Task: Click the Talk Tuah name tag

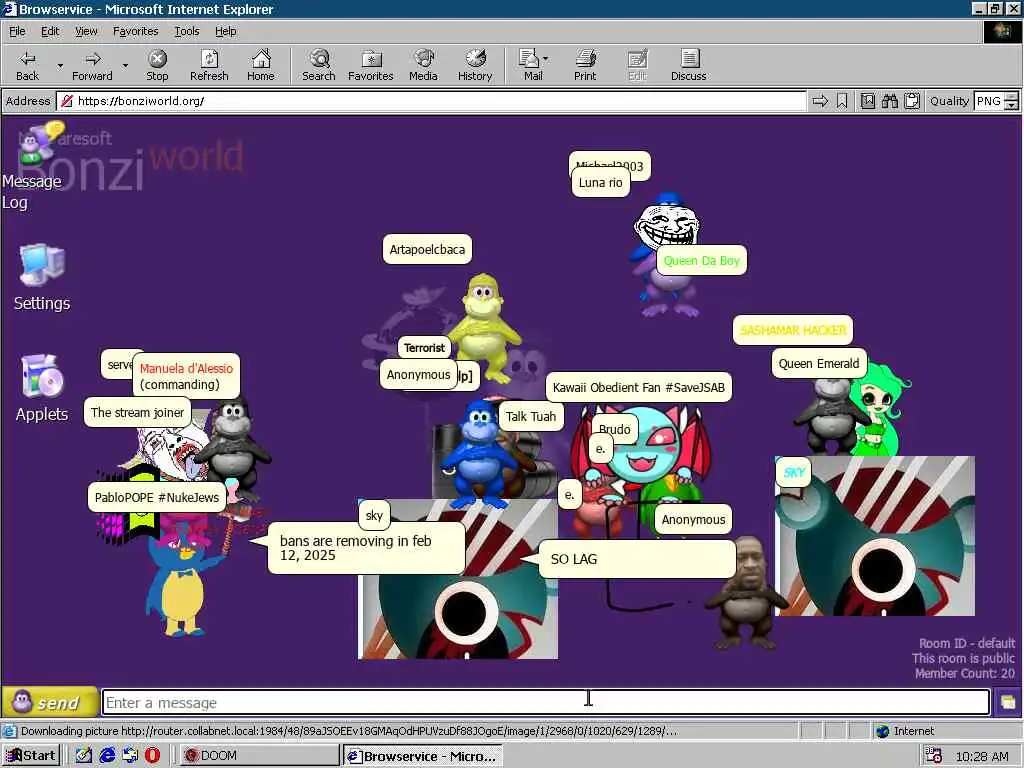Action: 531,417
